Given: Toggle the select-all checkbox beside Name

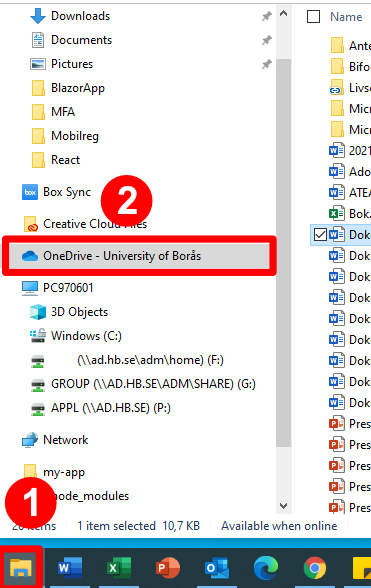Looking at the screenshot, I should coord(313,16).
